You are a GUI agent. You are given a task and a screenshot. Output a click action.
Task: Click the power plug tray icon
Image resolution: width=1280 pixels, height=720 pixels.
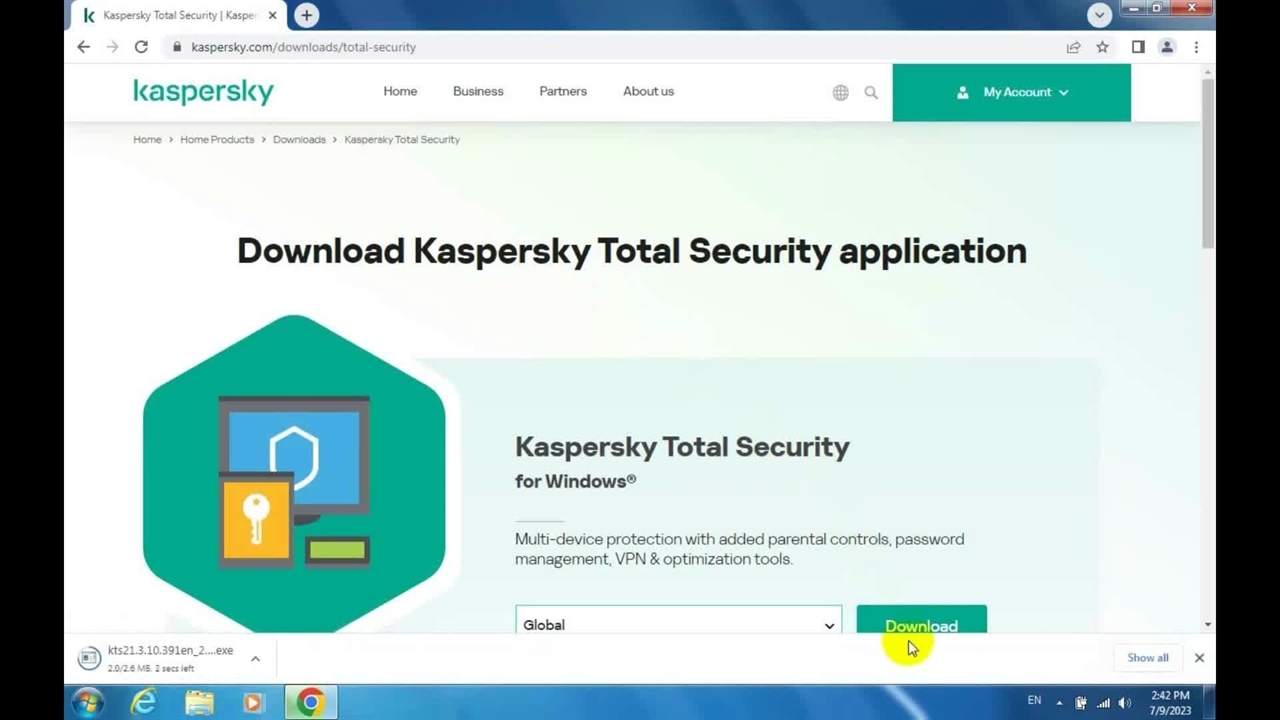tap(1081, 703)
